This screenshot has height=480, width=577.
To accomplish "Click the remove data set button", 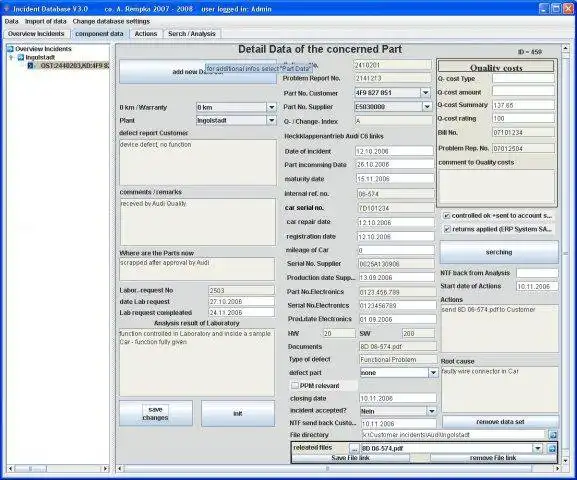I will coord(500,421).
